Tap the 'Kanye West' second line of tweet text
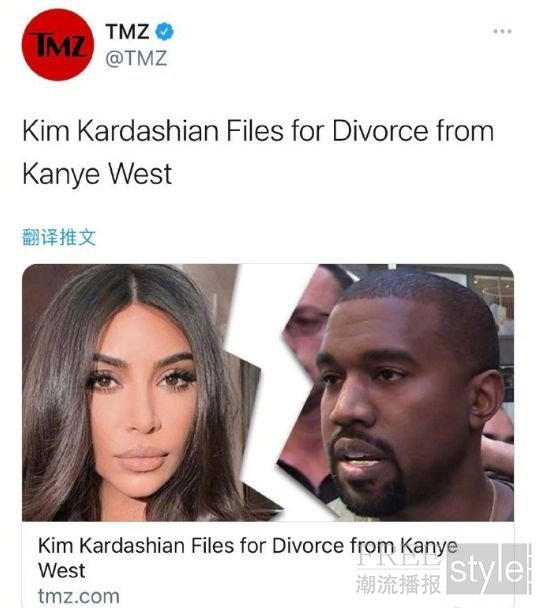The height and width of the screenshot is (608, 538). 97,174
